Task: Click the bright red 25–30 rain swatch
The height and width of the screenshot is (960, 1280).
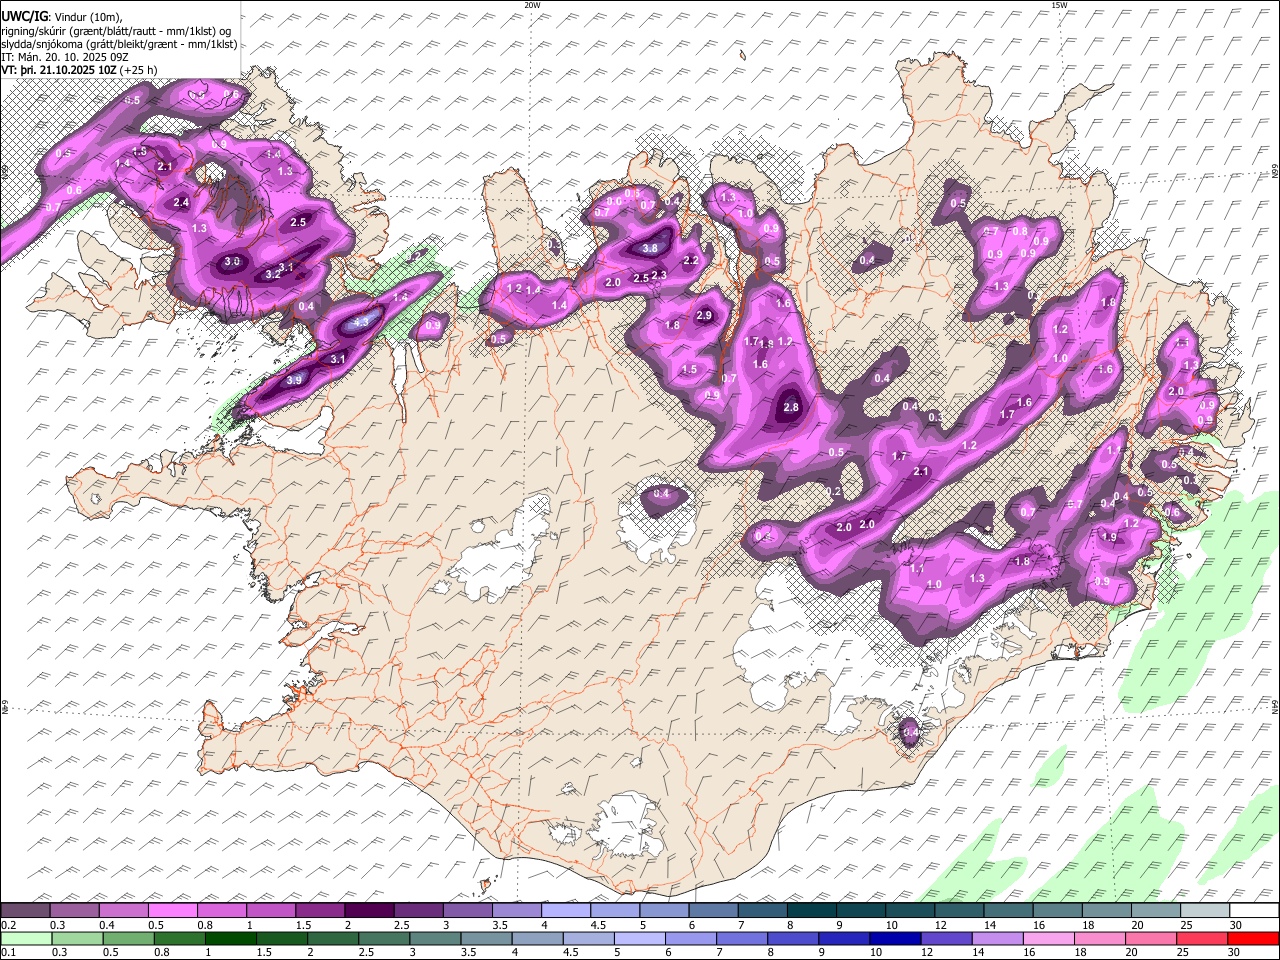Action: pos(1253,938)
